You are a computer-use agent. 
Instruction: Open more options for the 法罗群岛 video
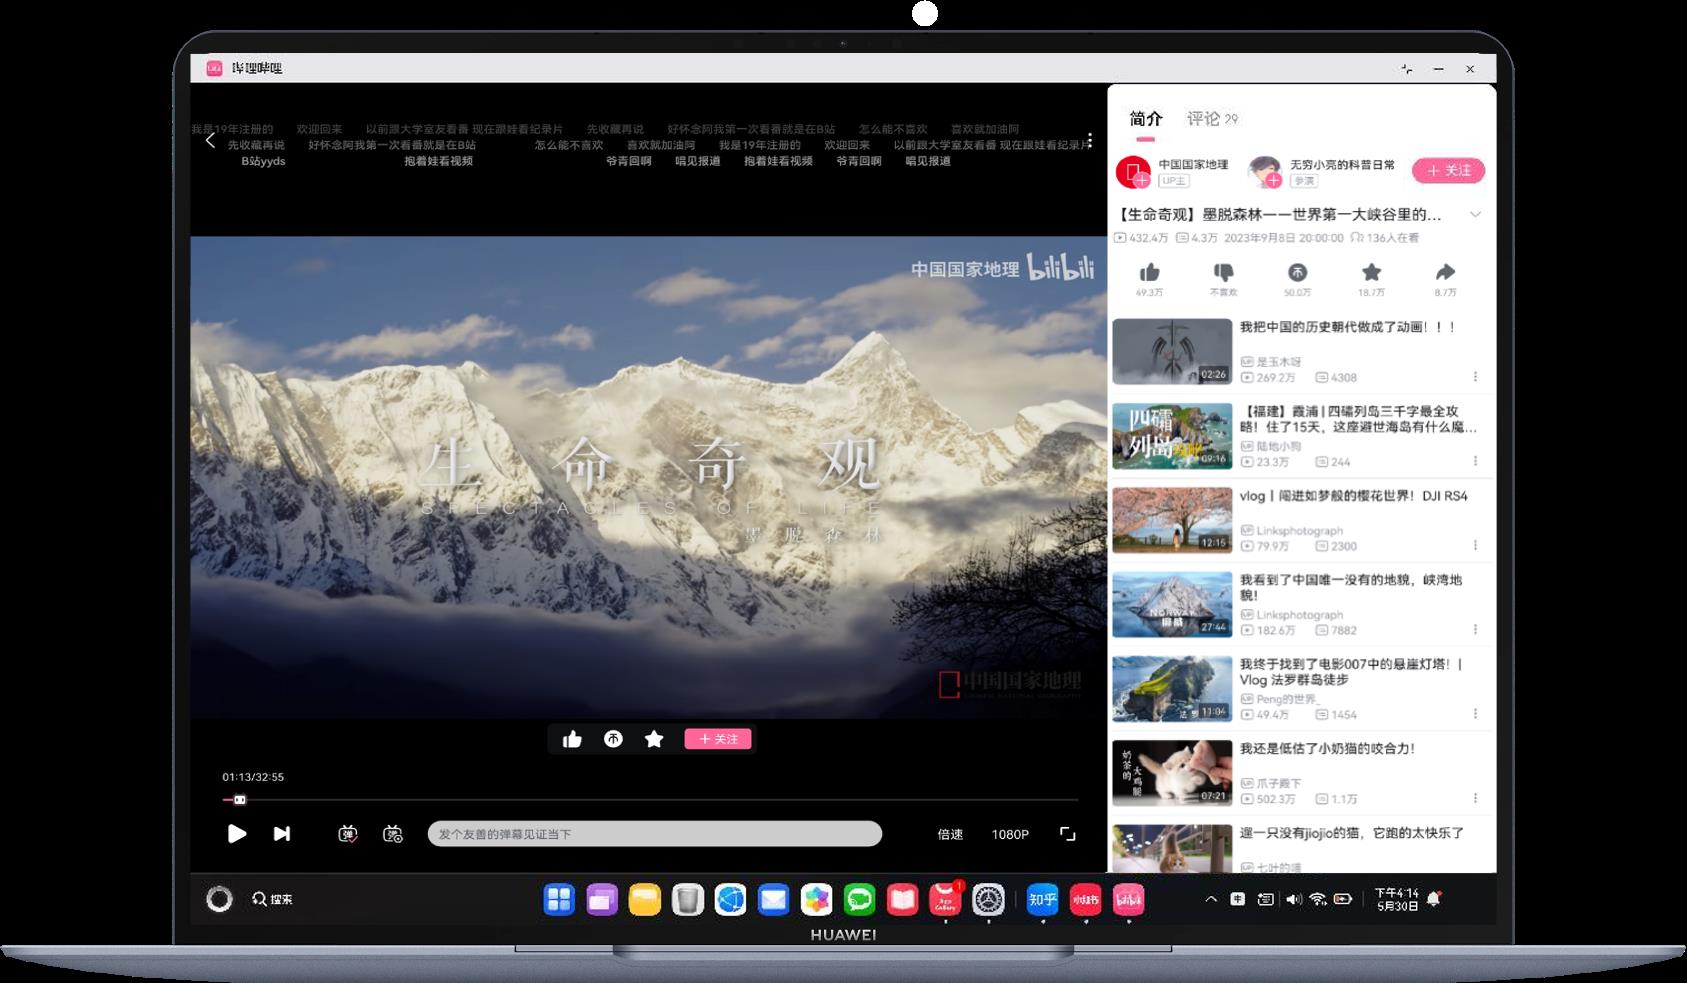pyautogui.click(x=1475, y=714)
